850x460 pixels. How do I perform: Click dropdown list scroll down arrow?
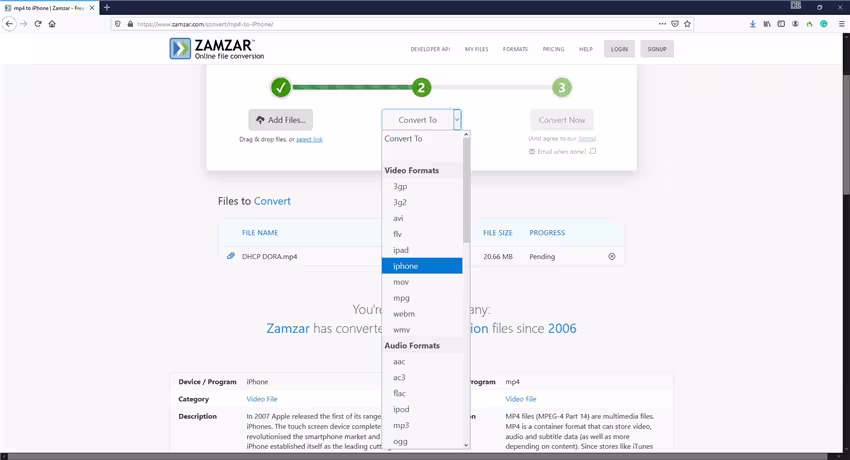[466, 445]
